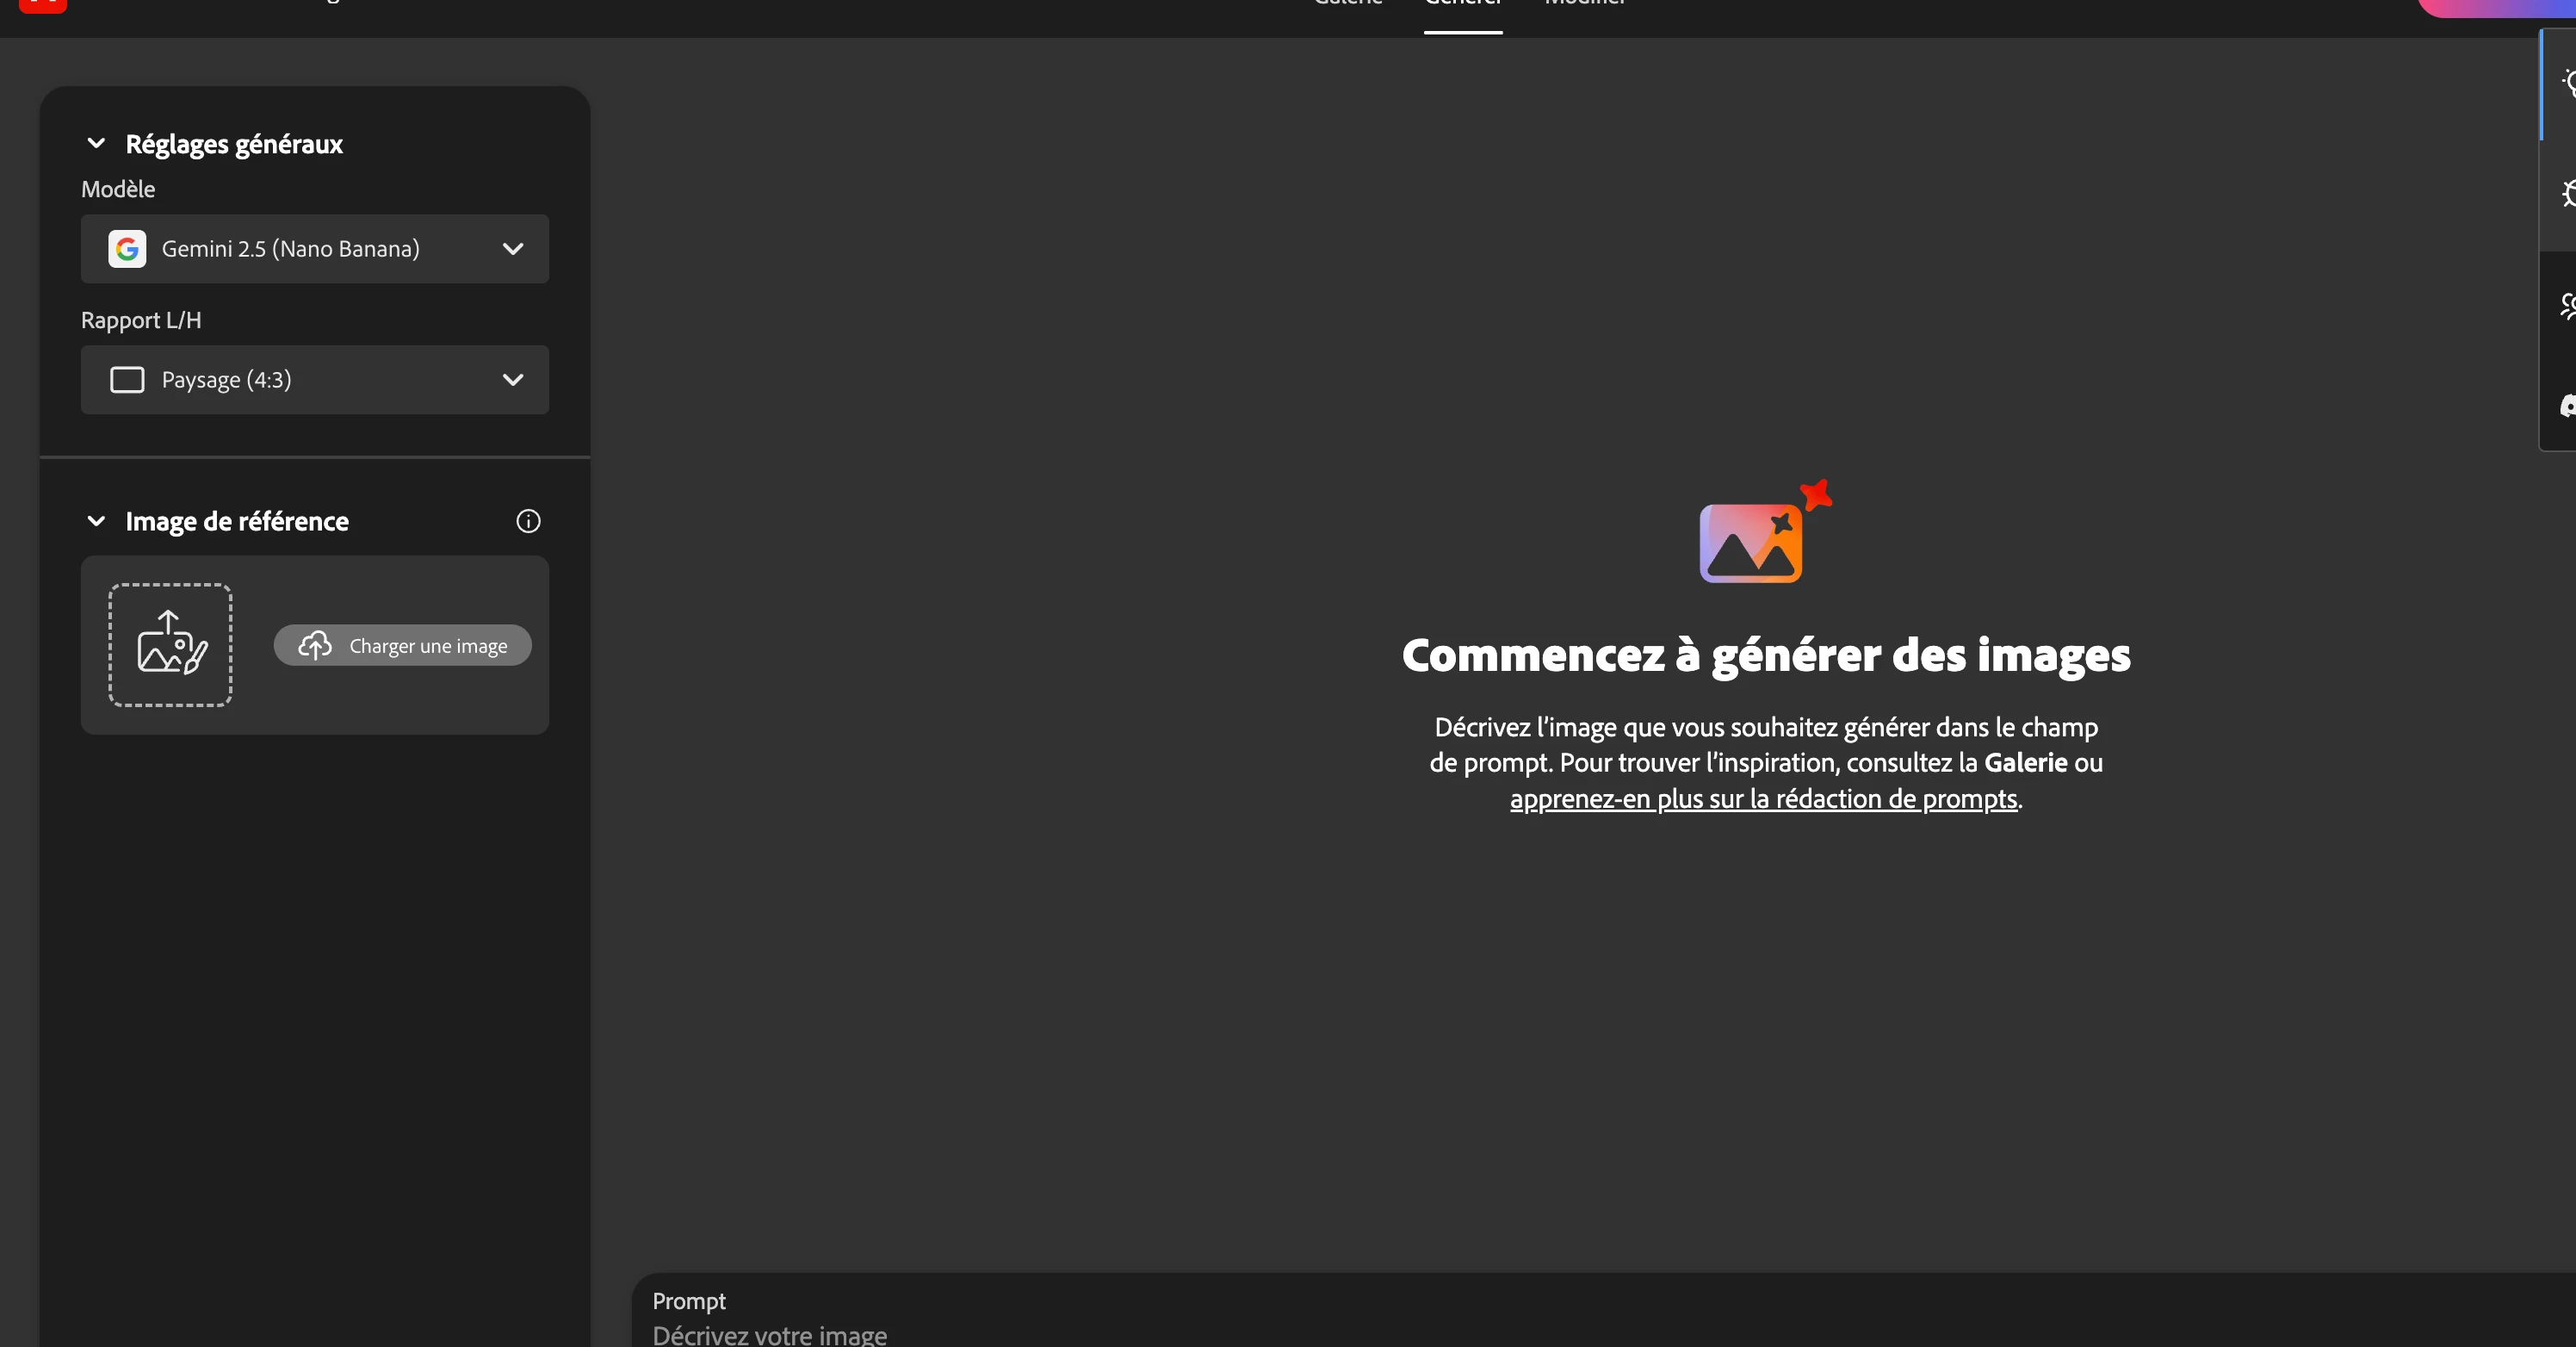Click the red Adobe logo icon
2576x1347 pixels.
[42, 5]
